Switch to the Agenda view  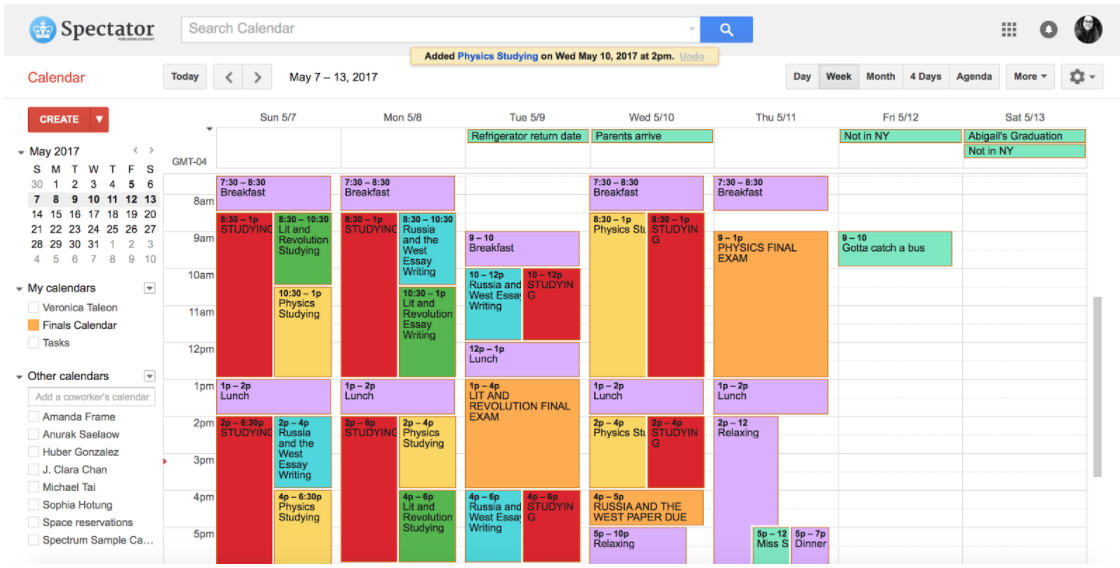pyautogui.click(x=974, y=77)
